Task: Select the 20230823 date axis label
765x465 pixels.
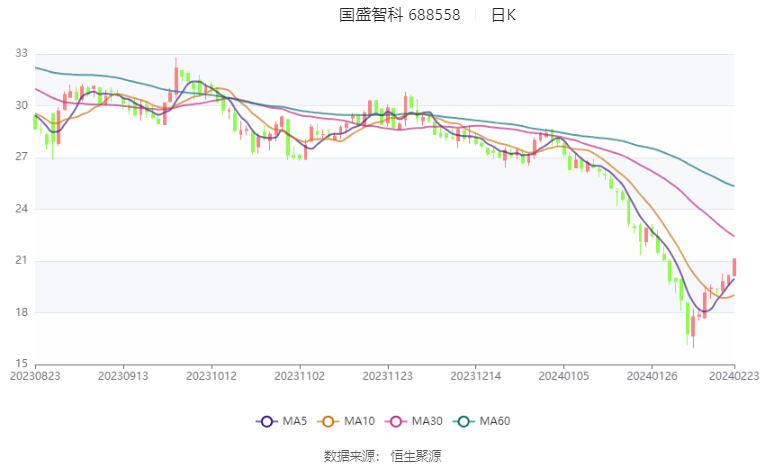Action: (x=35, y=376)
